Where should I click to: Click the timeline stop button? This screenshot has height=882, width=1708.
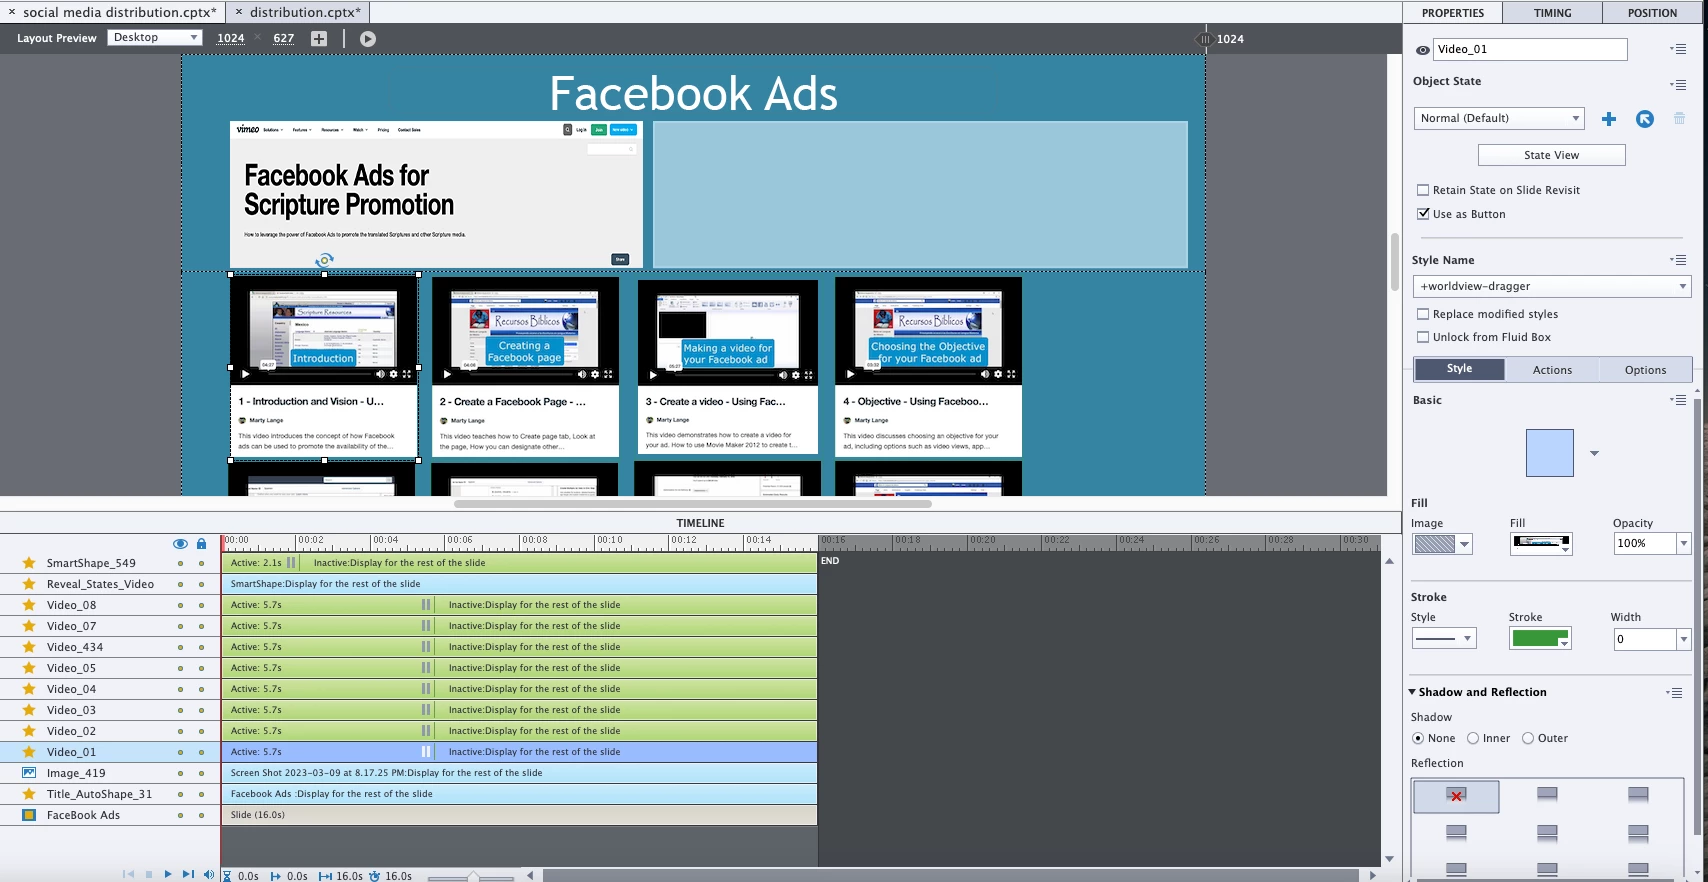149,874
